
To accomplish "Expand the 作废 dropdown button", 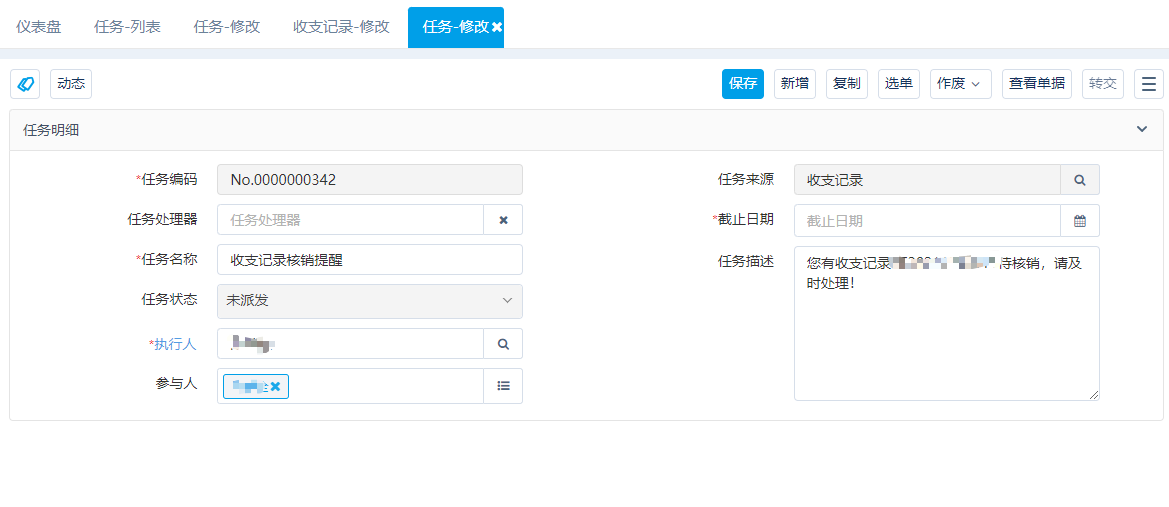I will 960,84.
